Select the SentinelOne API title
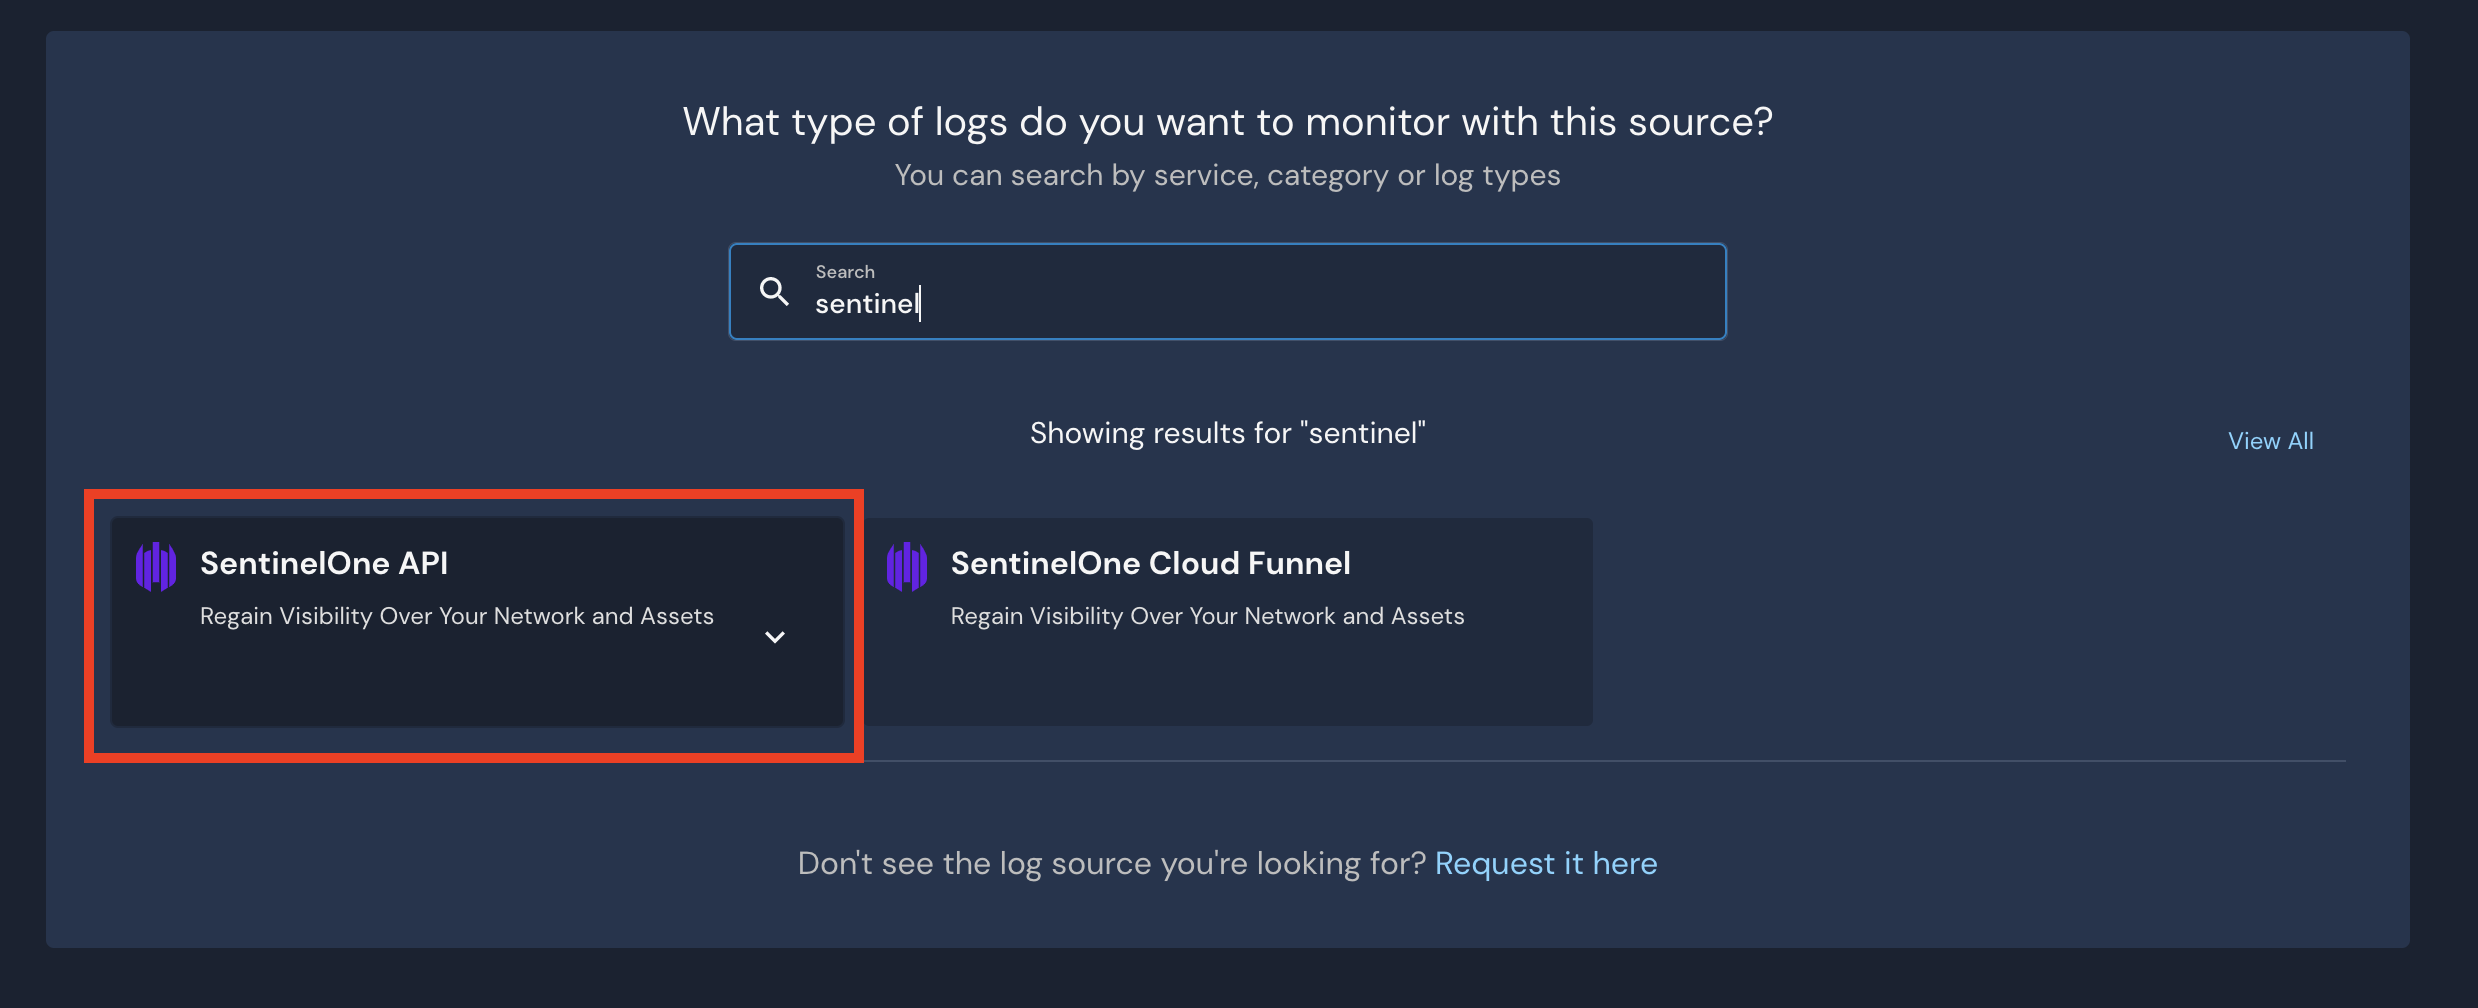 tap(324, 563)
